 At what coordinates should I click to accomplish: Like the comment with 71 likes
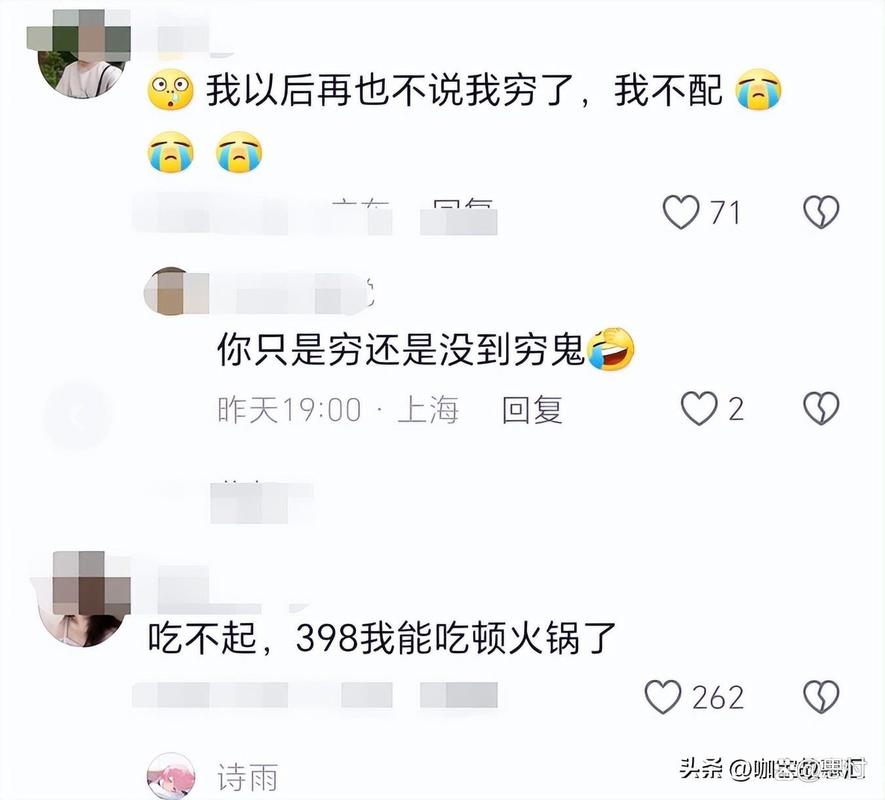tap(681, 212)
